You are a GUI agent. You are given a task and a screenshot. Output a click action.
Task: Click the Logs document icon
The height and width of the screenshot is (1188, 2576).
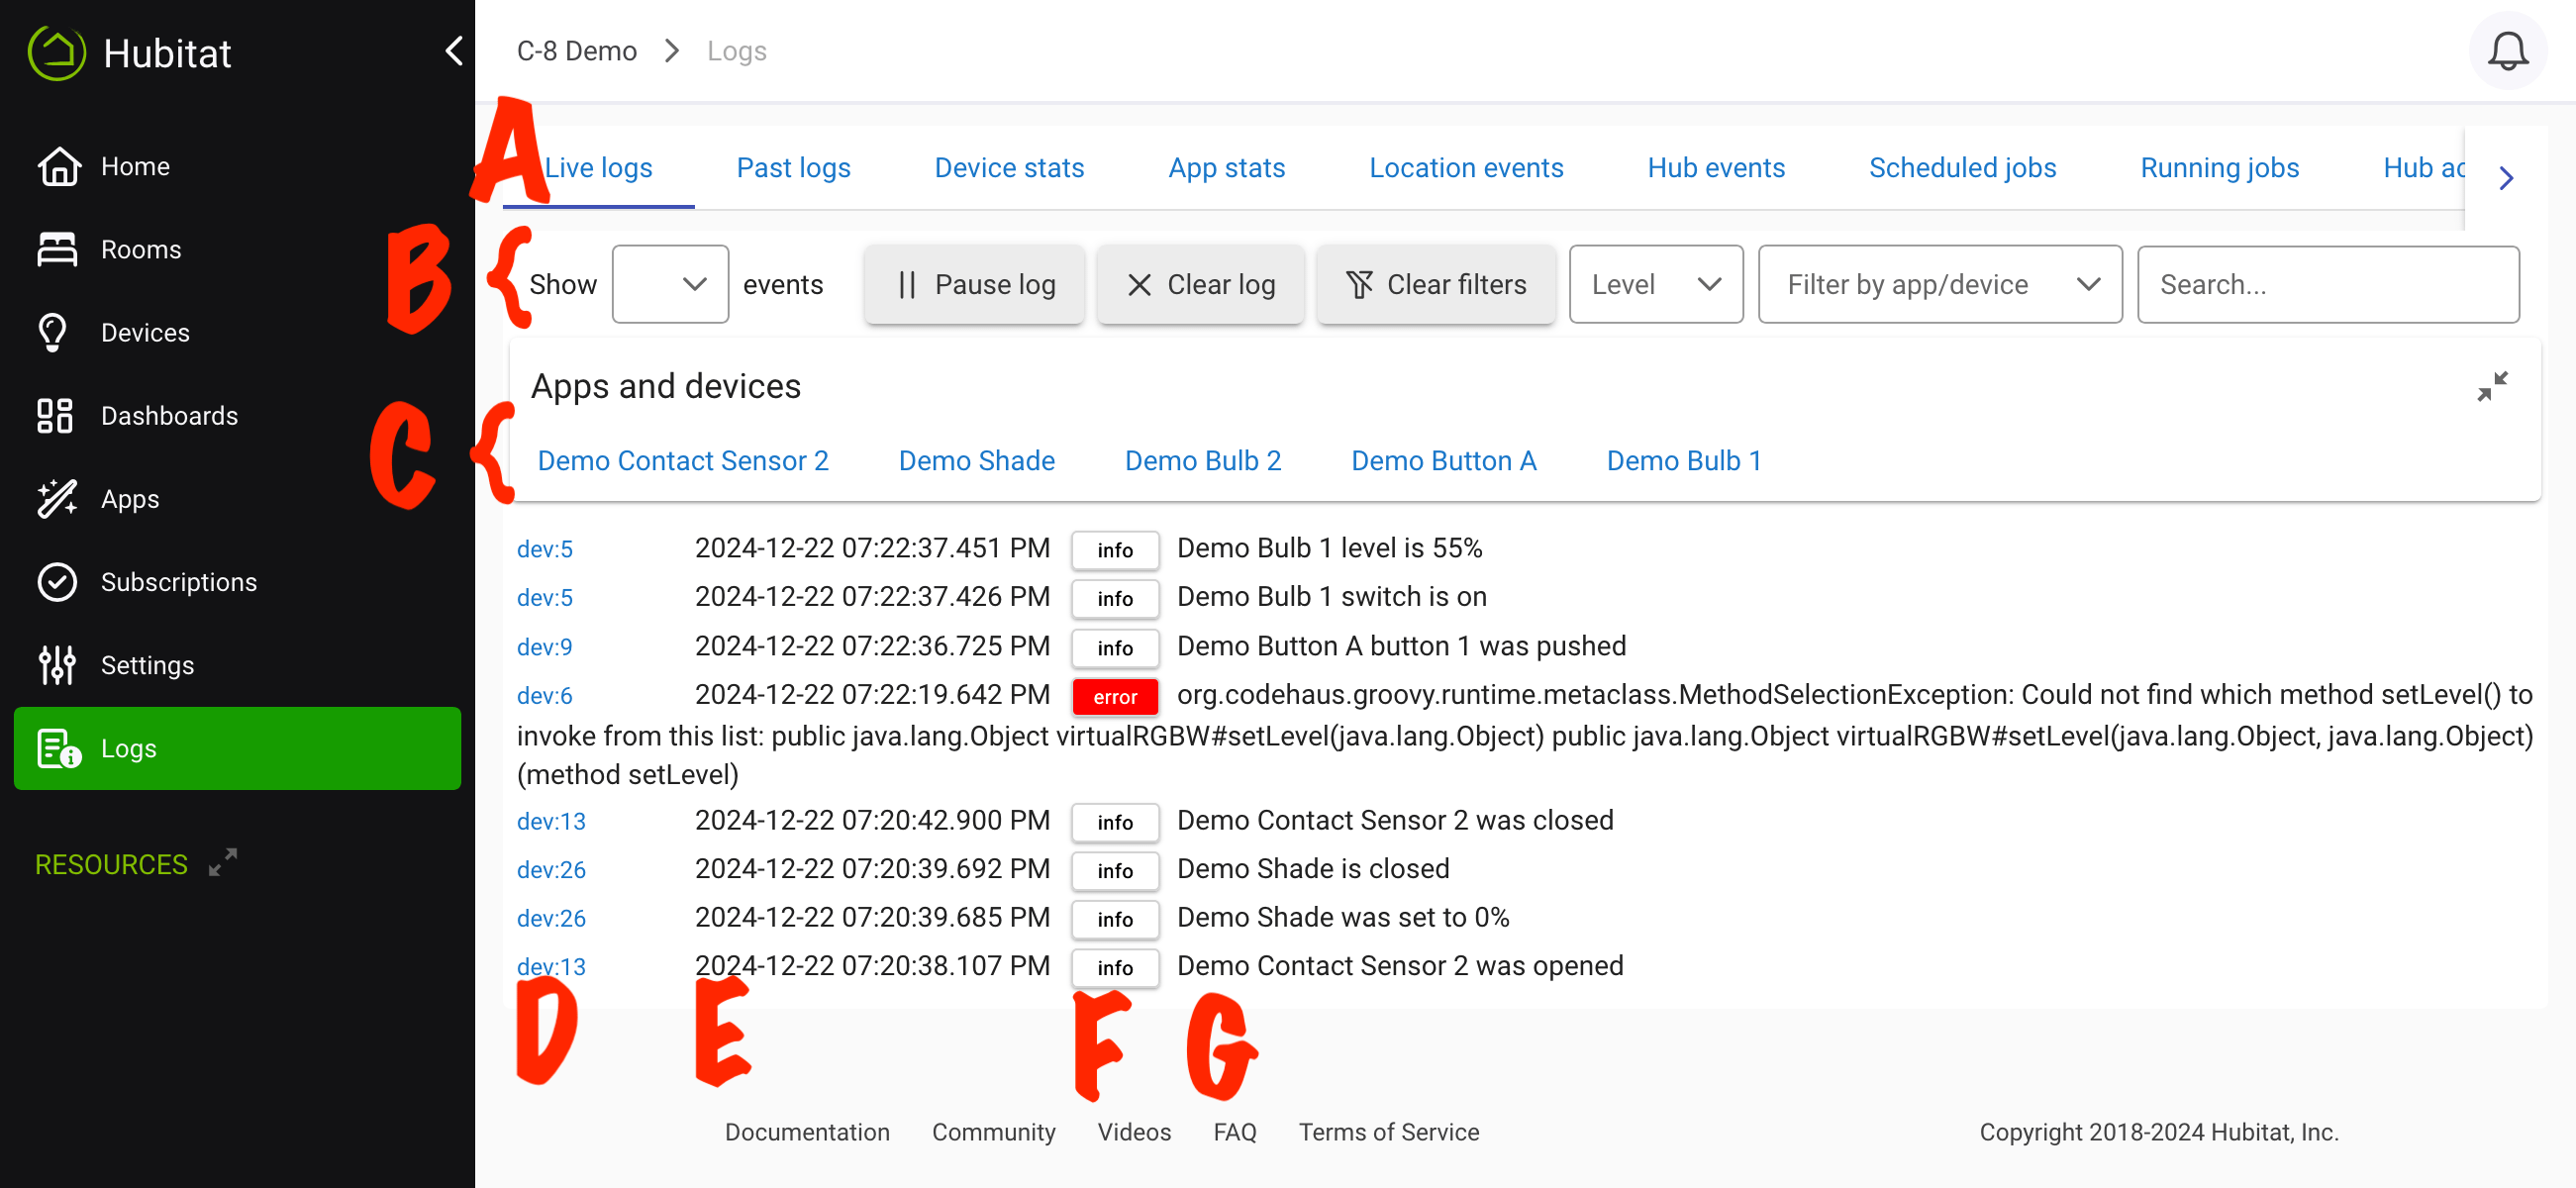[58, 748]
